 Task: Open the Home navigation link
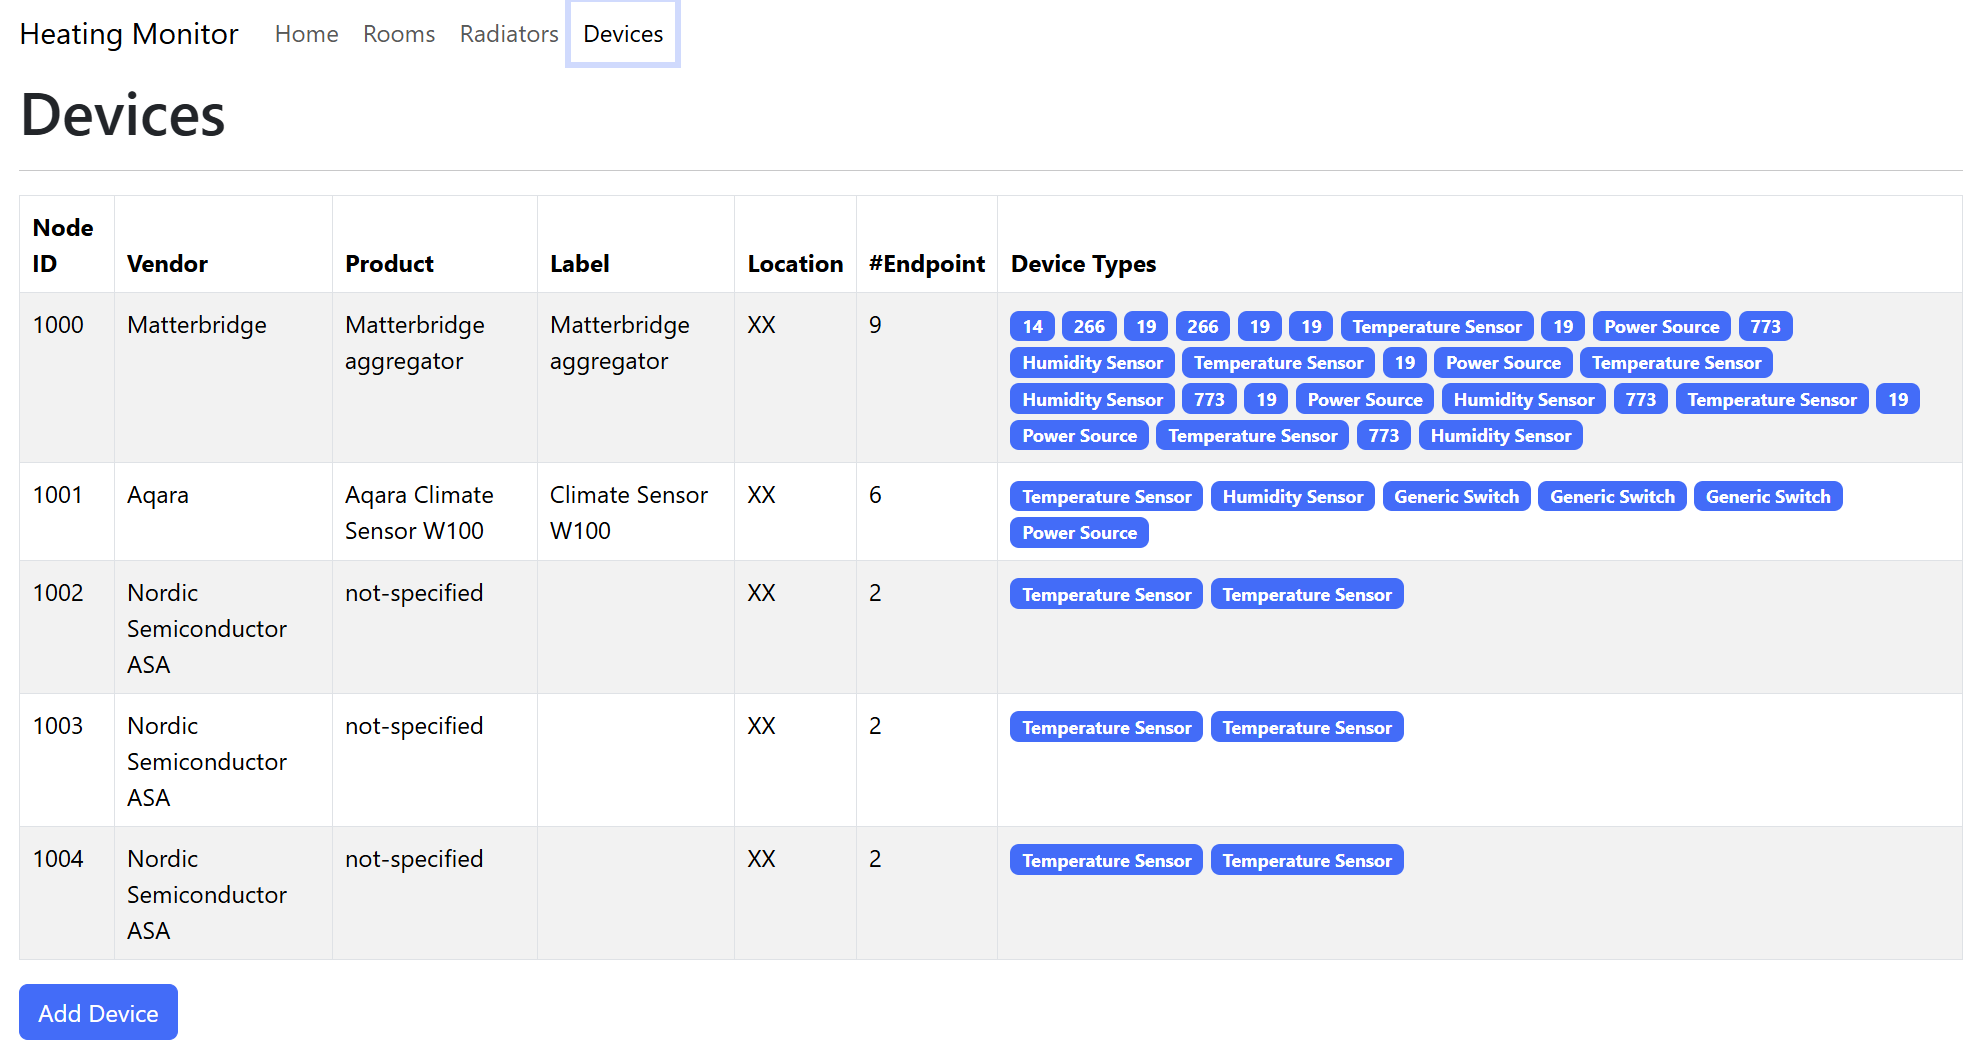pos(306,34)
